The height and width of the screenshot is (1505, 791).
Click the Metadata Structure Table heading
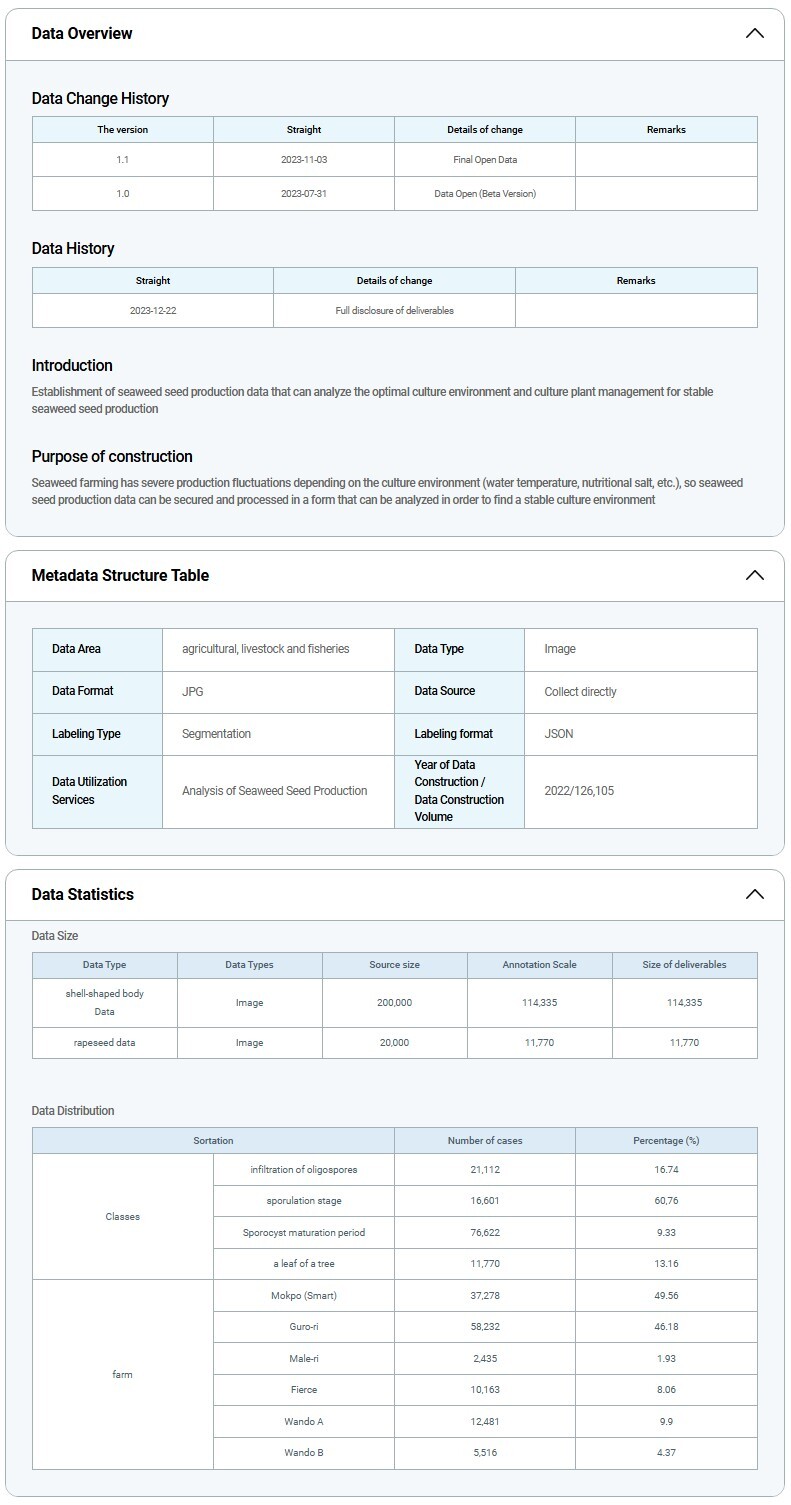click(120, 575)
